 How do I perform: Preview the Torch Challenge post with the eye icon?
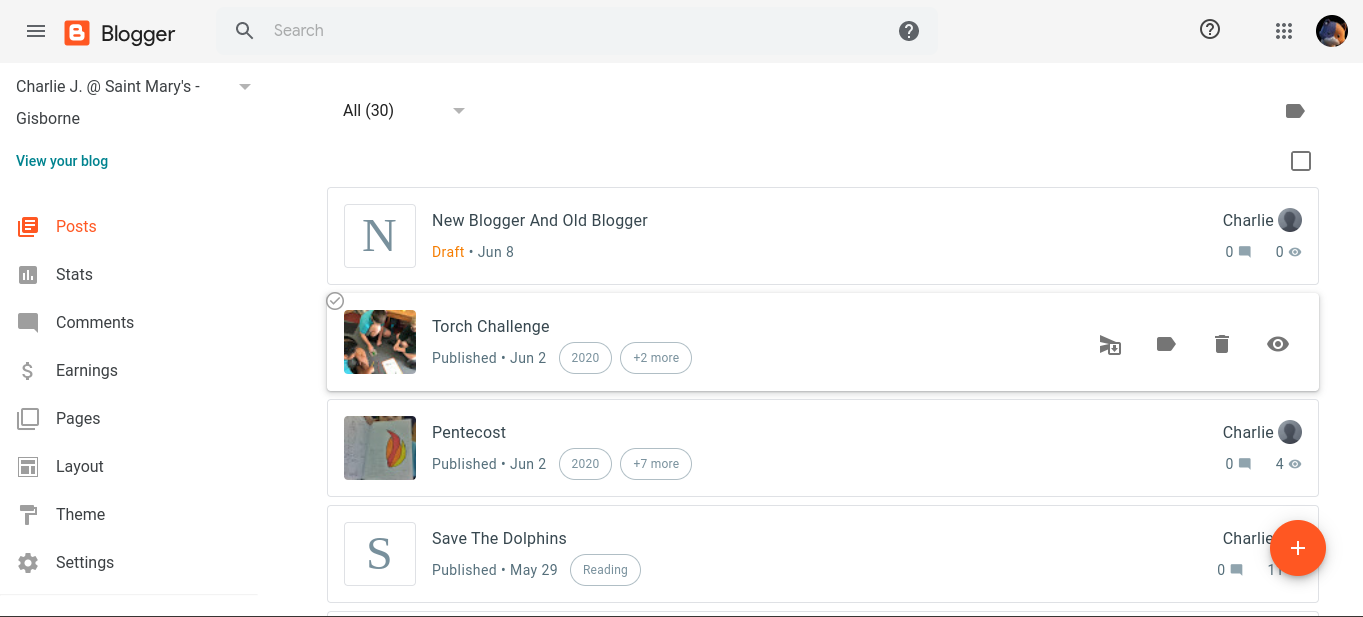click(x=1277, y=344)
